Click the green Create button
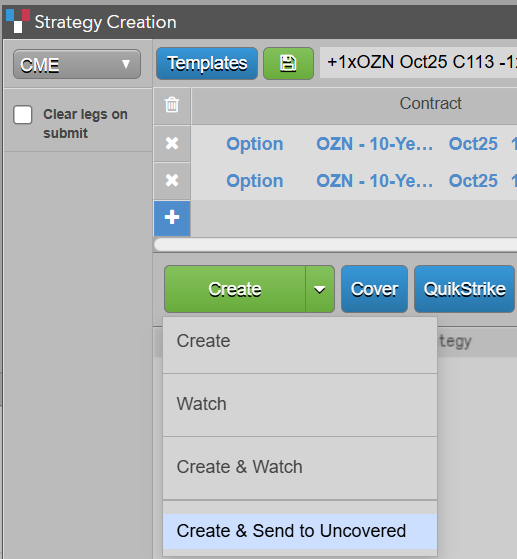Viewport: 517px width, 559px height. [x=235, y=289]
